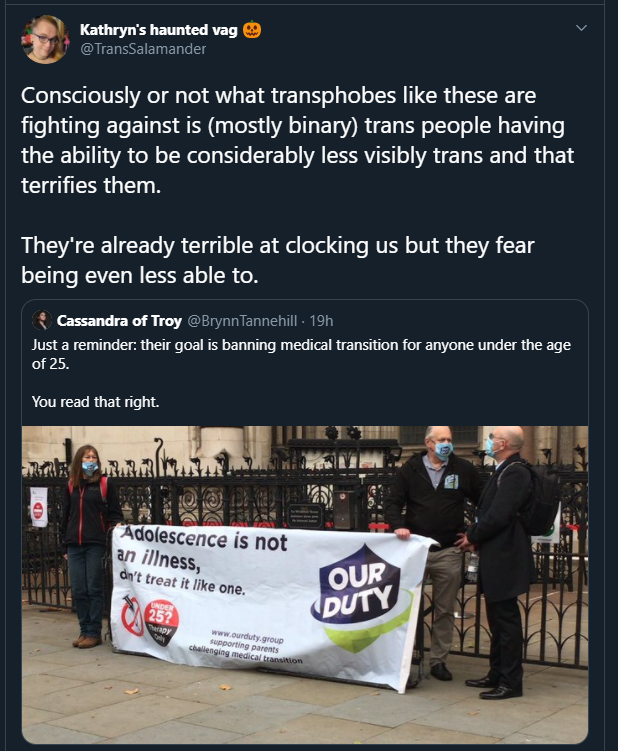Image resolution: width=618 pixels, height=751 pixels.
Task: Open the Kathryn's haunted vag display name
Action: click(x=159, y=30)
